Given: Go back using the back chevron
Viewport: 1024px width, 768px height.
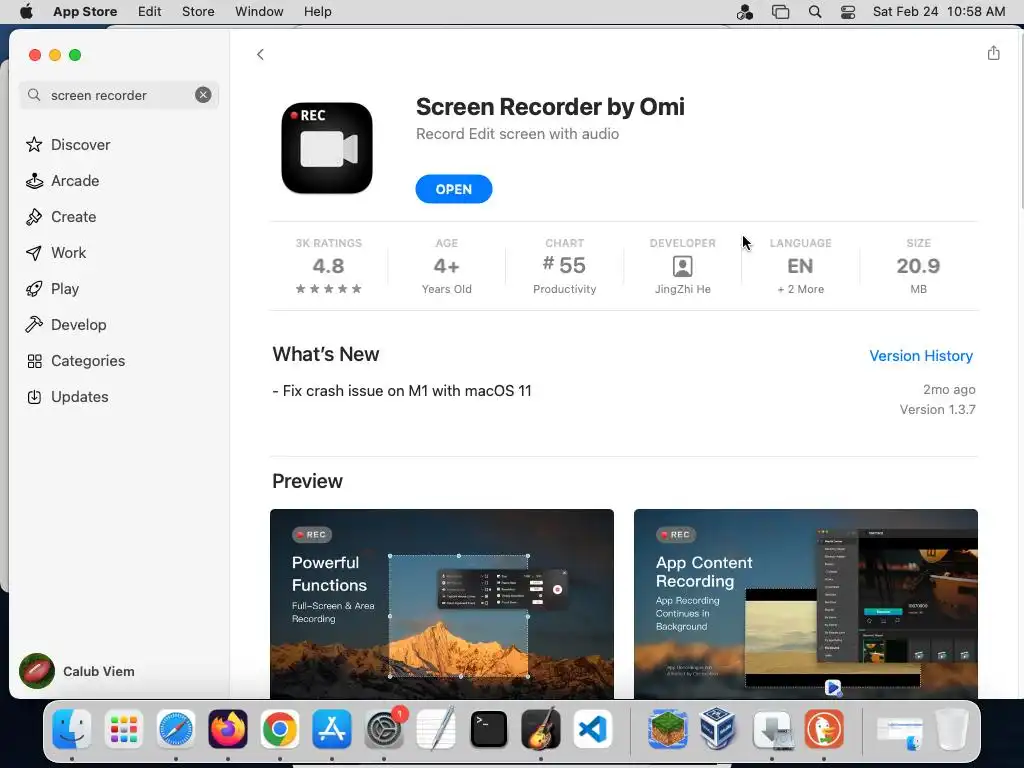Looking at the screenshot, I should click(260, 54).
